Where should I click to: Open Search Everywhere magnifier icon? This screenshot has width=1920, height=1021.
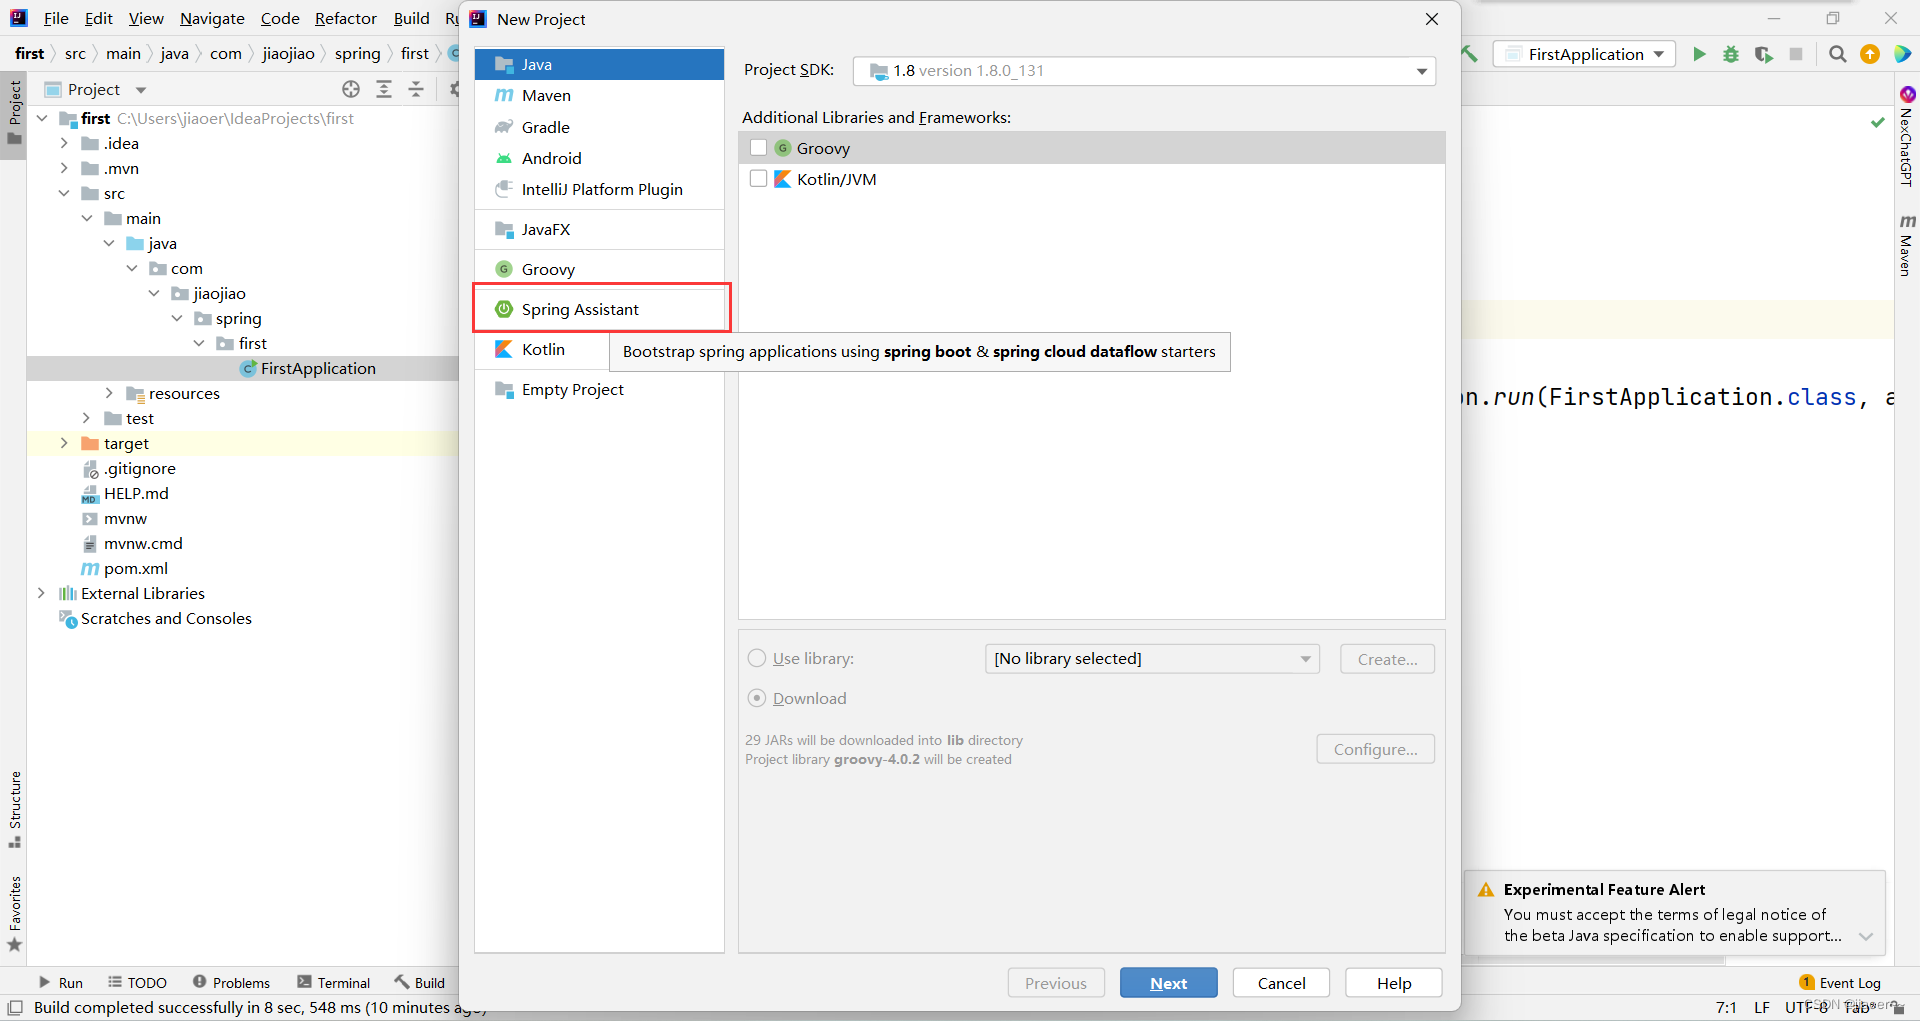point(1838,54)
